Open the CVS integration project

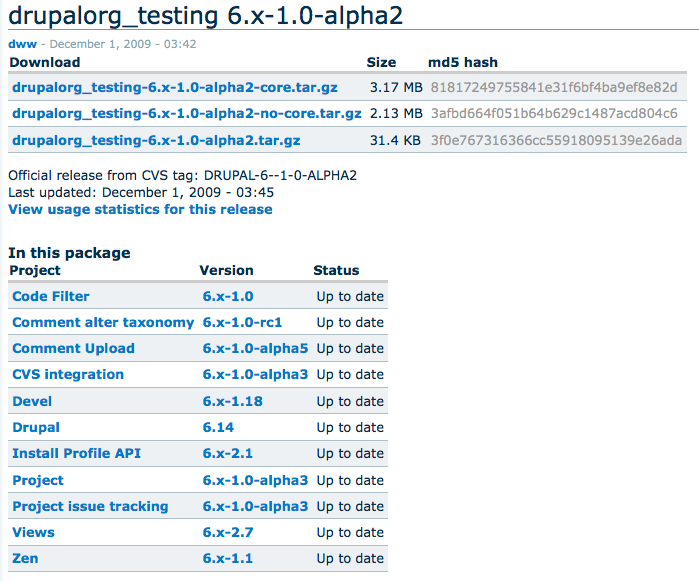pyautogui.click(x=68, y=375)
